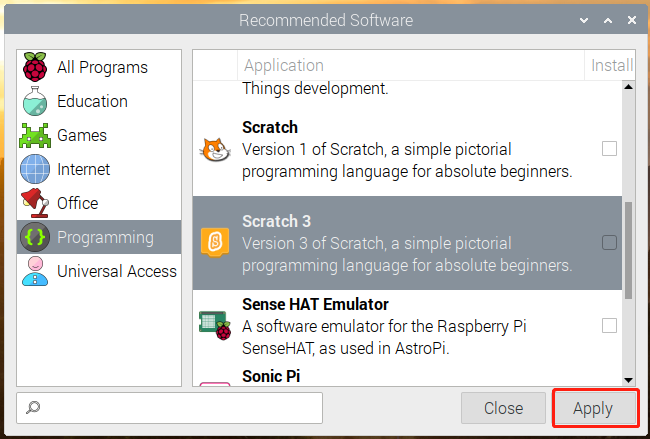Click the vertical scrollbar thumb
This screenshot has height=439, width=650.
tap(628, 250)
